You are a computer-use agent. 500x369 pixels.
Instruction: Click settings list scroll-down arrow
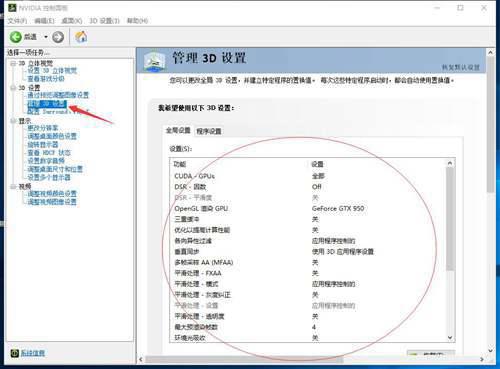point(450,338)
